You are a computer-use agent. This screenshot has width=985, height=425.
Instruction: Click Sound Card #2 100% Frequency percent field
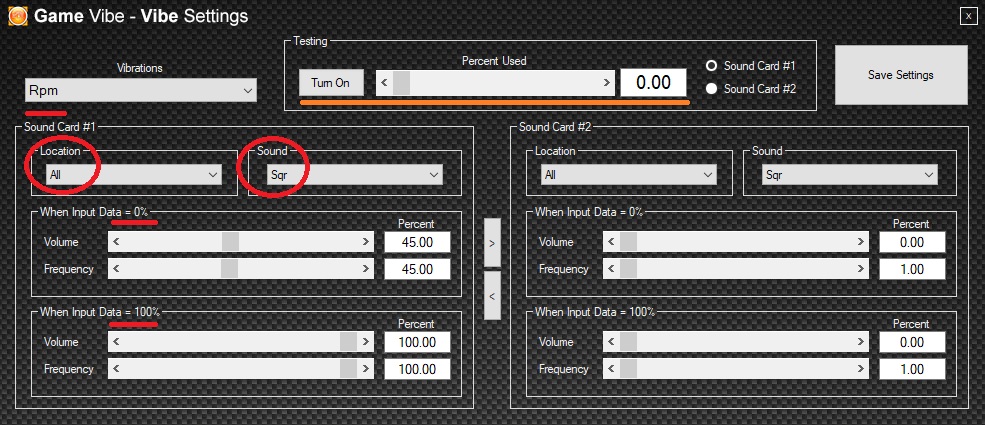pyautogui.click(x=912, y=369)
